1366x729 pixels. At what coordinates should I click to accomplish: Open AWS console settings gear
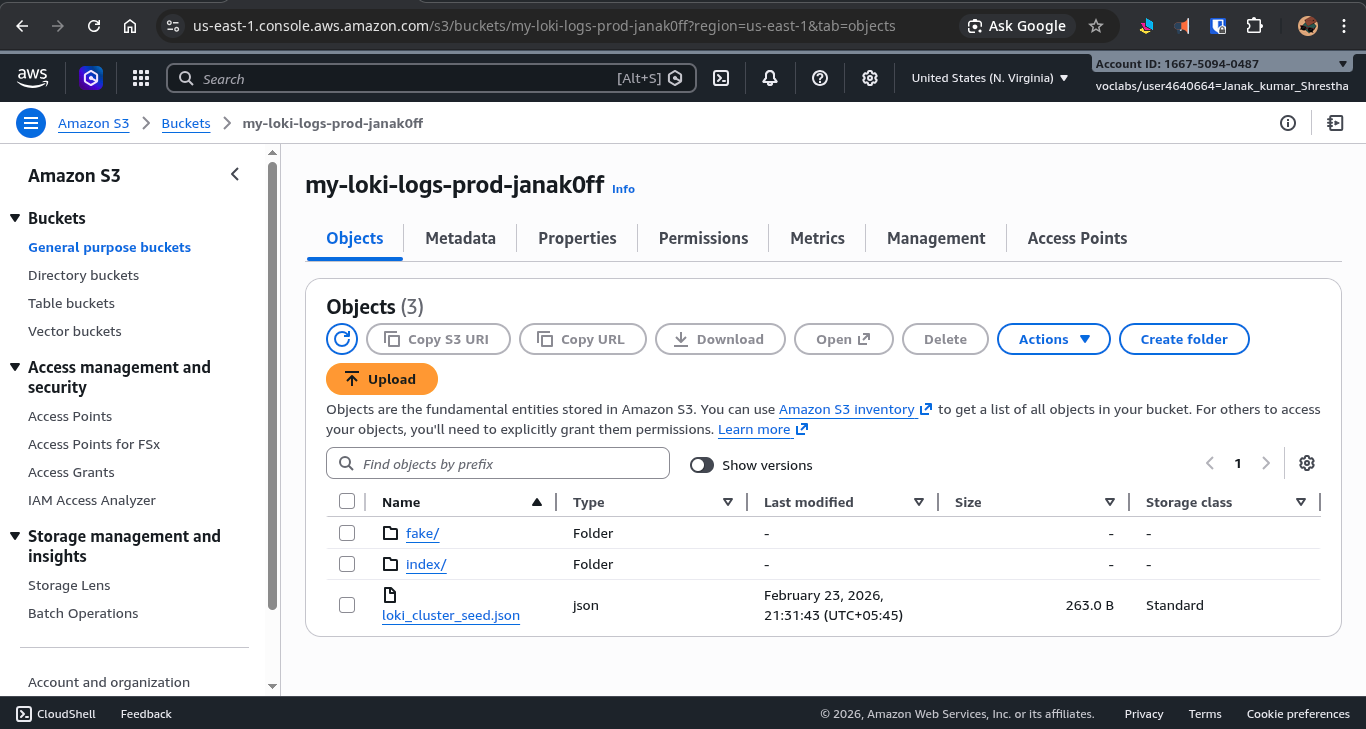[x=869, y=78]
